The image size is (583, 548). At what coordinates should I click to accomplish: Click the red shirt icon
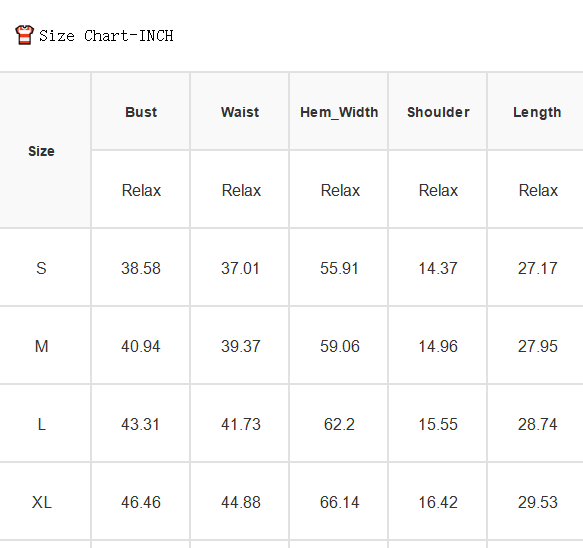(x=25, y=35)
